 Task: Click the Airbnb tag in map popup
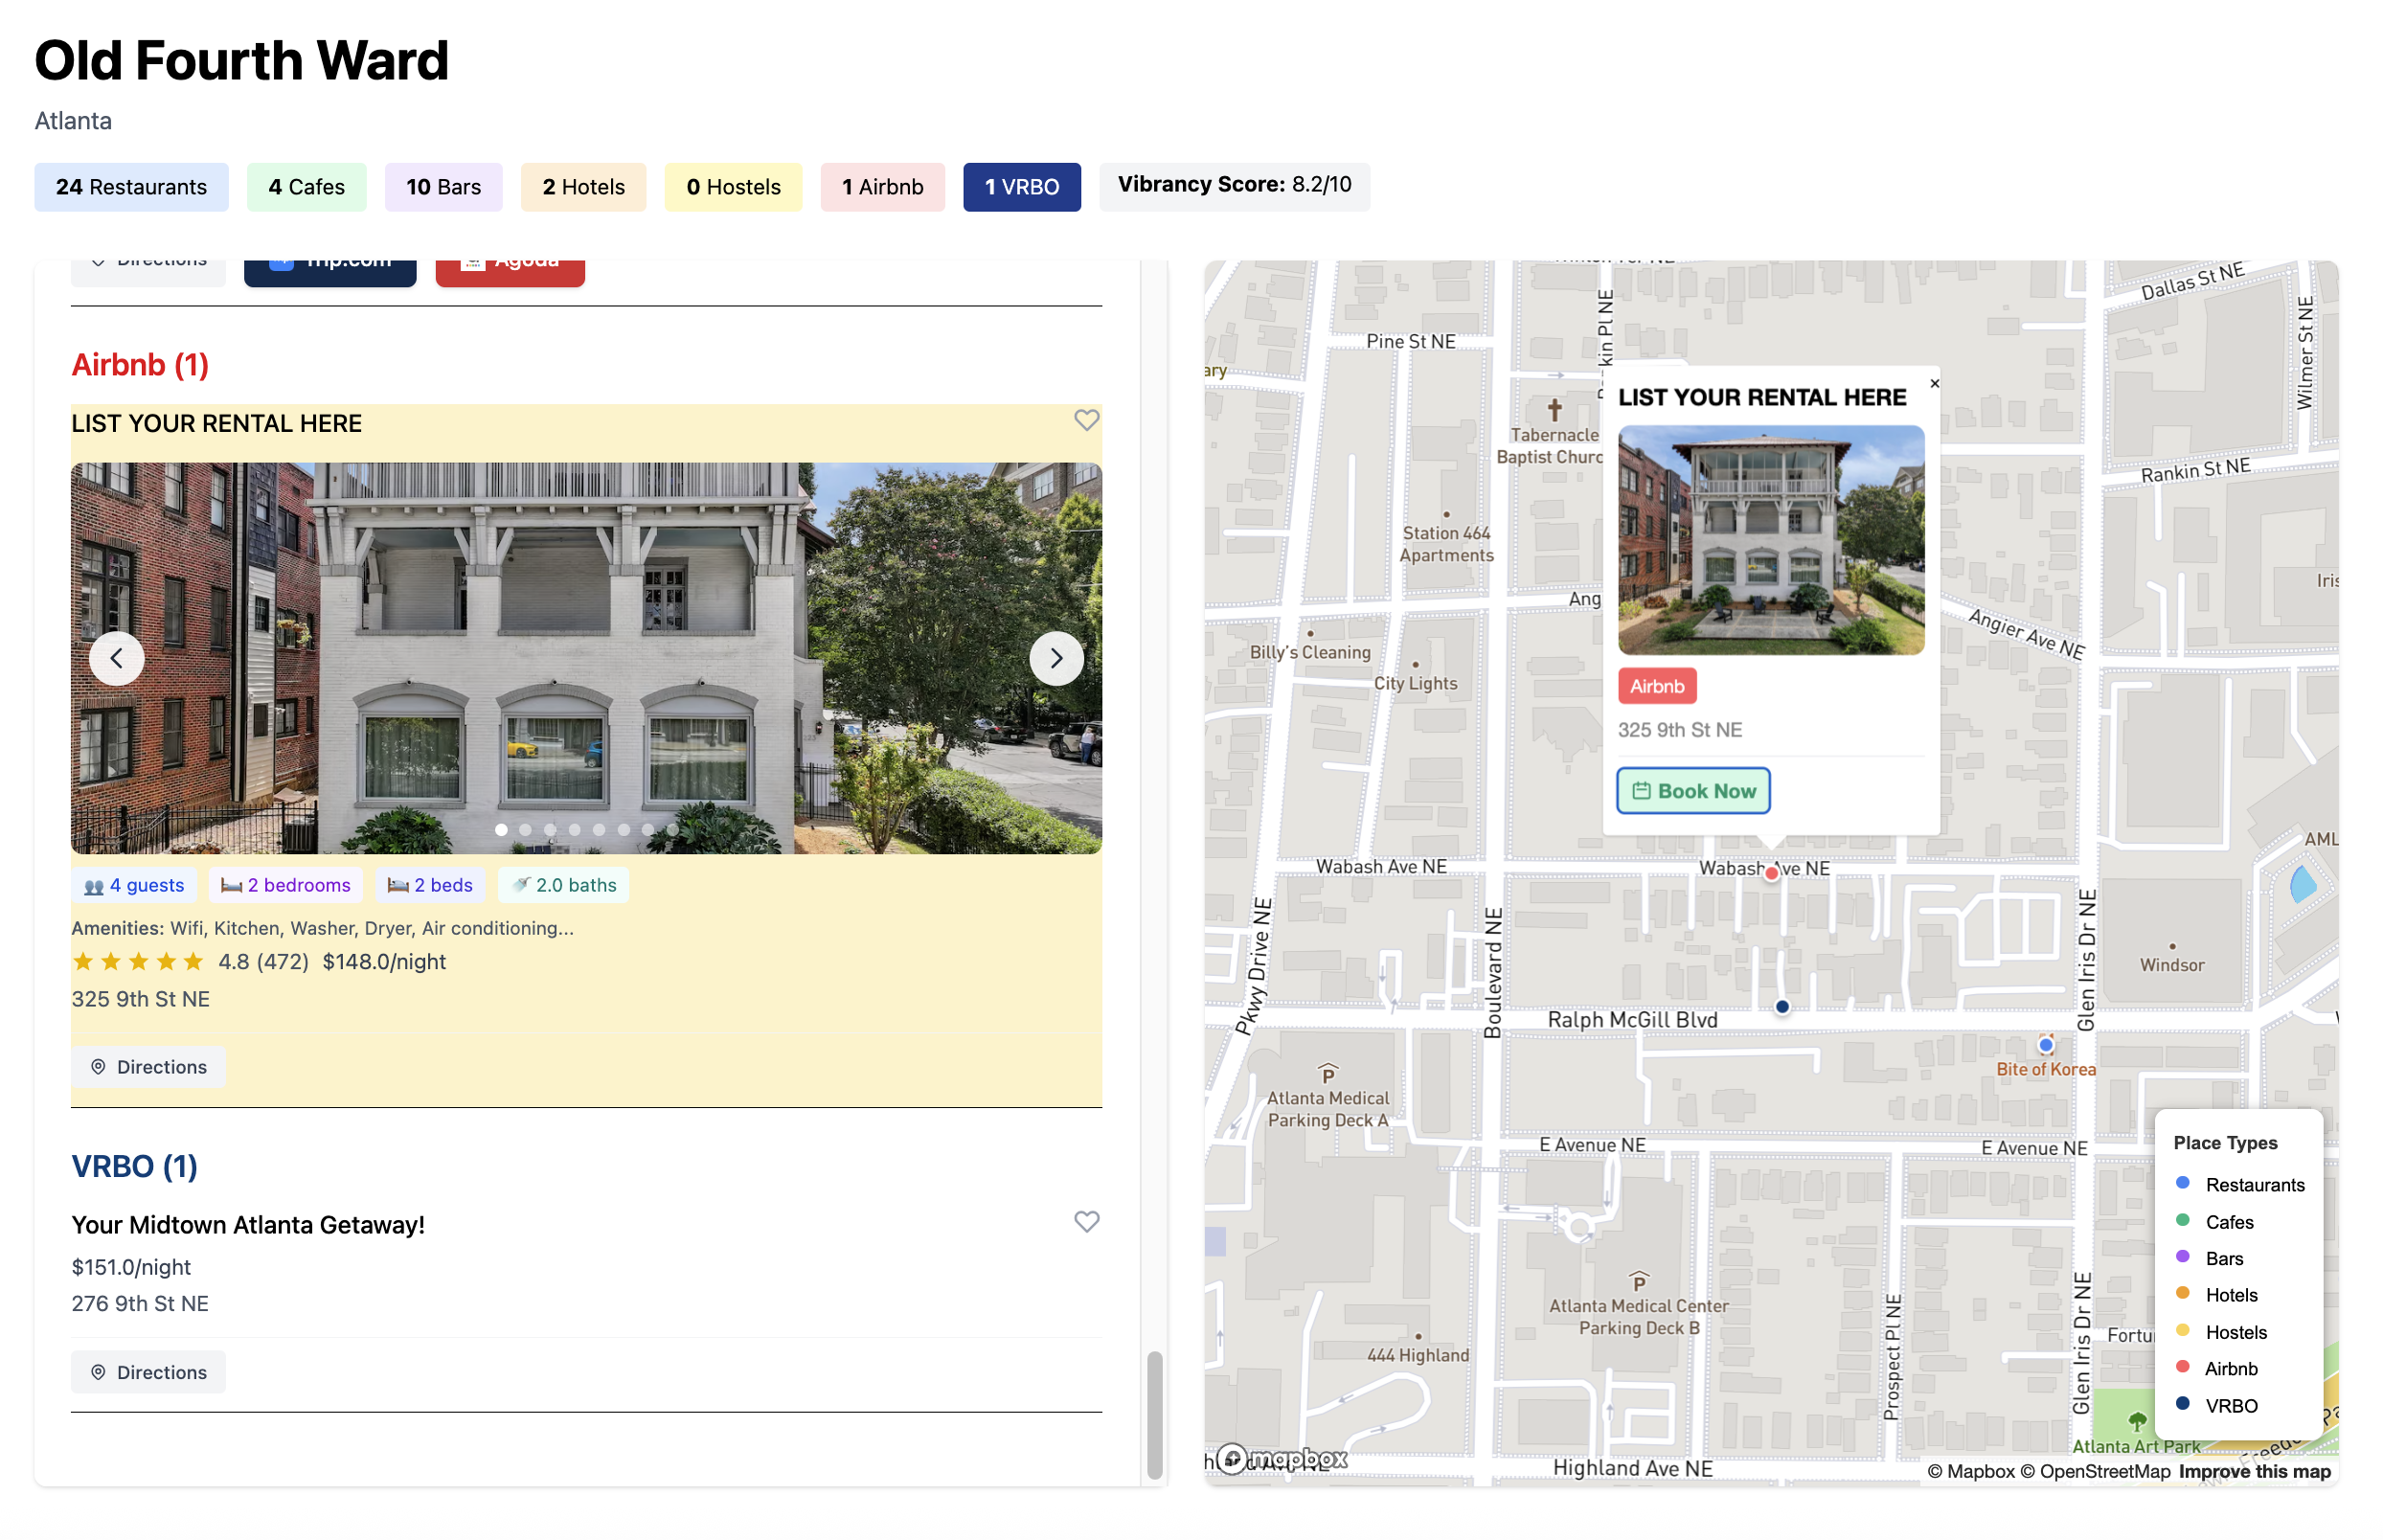pyautogui.click(x=1657, y=686)
